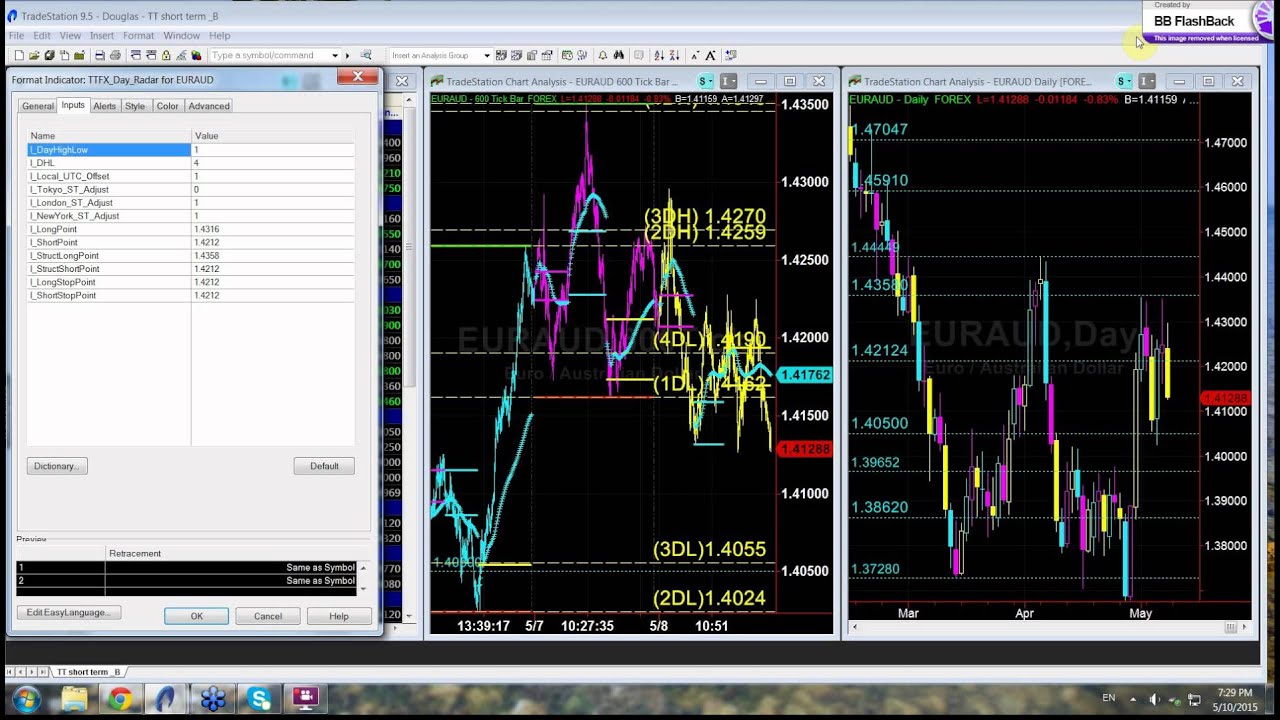The height and width of the screenshot is (720, 1280).
Task: Open Skype from the taskbar
Action: [259, 698]
